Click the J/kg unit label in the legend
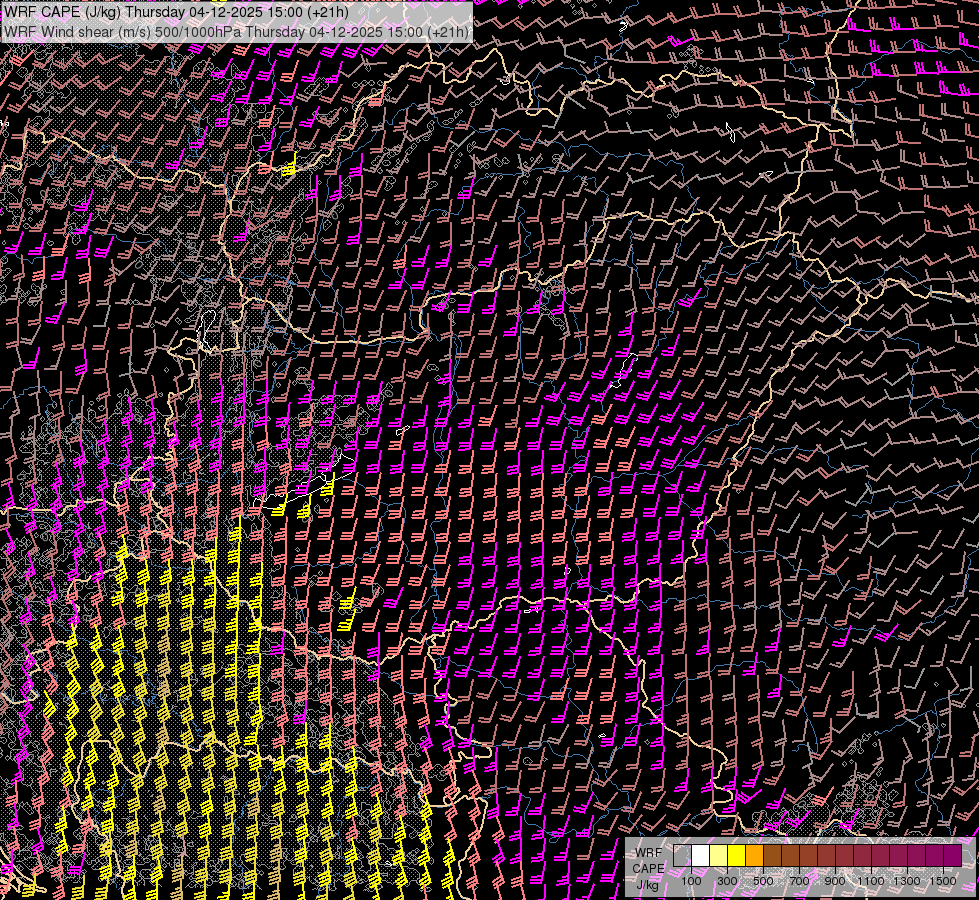 (647, 884)
